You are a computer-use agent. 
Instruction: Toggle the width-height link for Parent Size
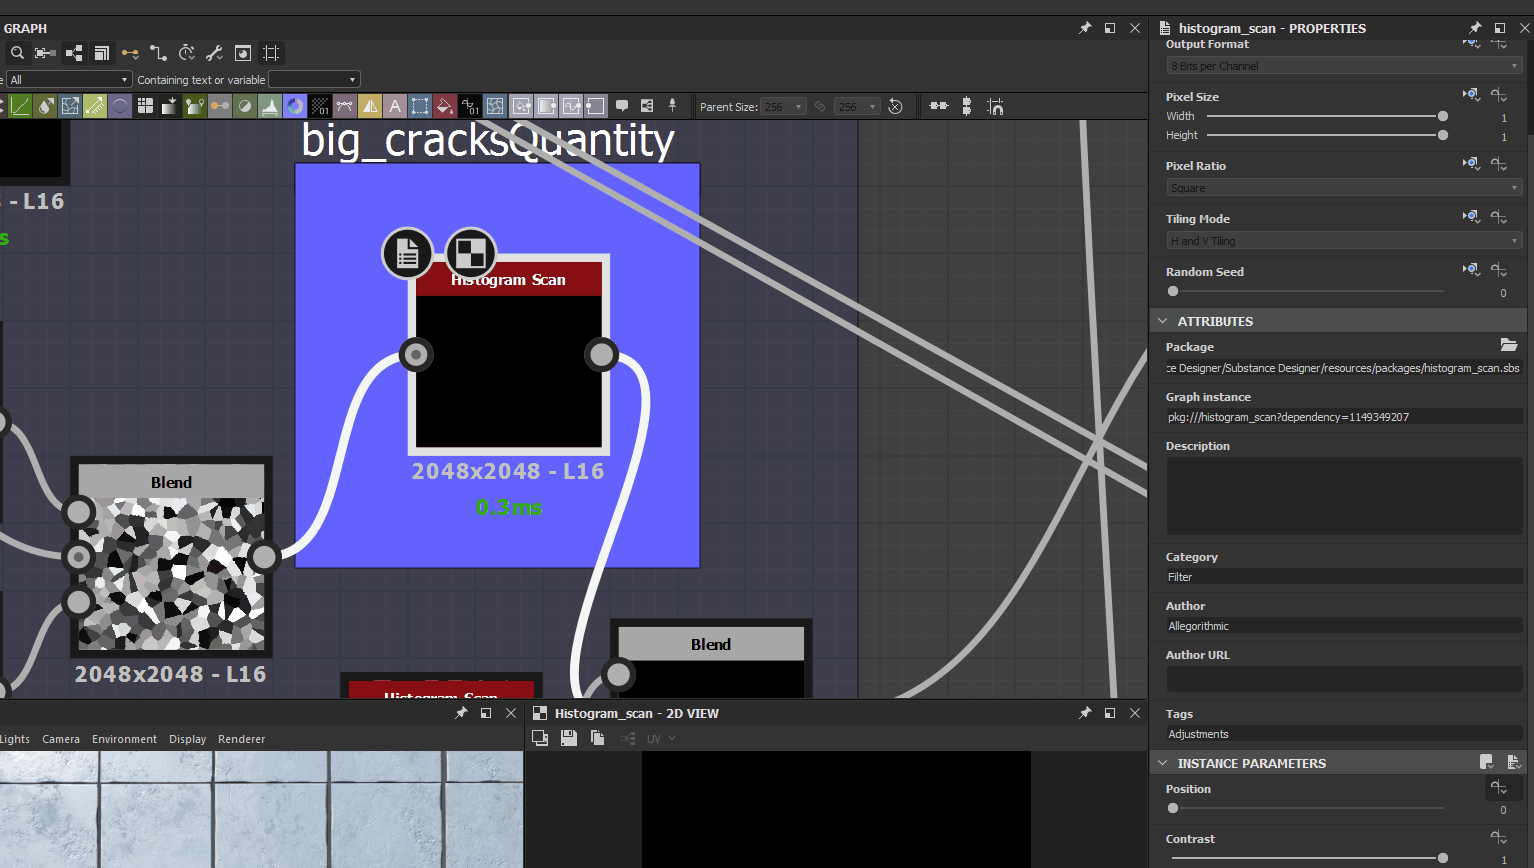pos(820,106)
